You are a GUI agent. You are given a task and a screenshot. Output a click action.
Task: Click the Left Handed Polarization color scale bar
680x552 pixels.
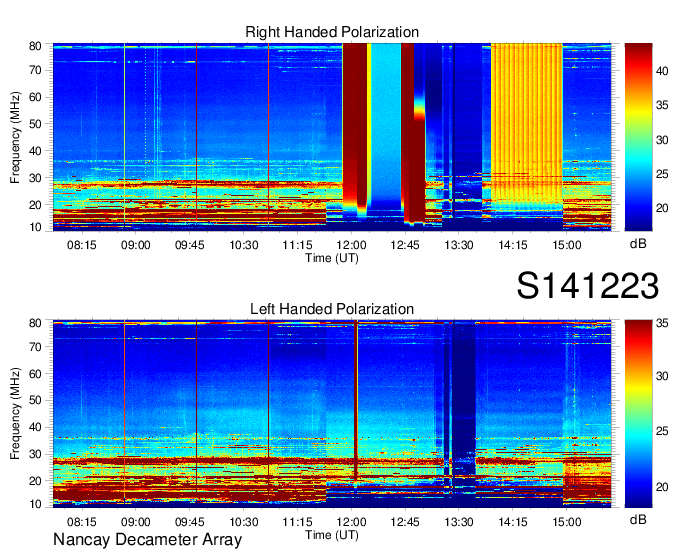(x=638, y=414)
